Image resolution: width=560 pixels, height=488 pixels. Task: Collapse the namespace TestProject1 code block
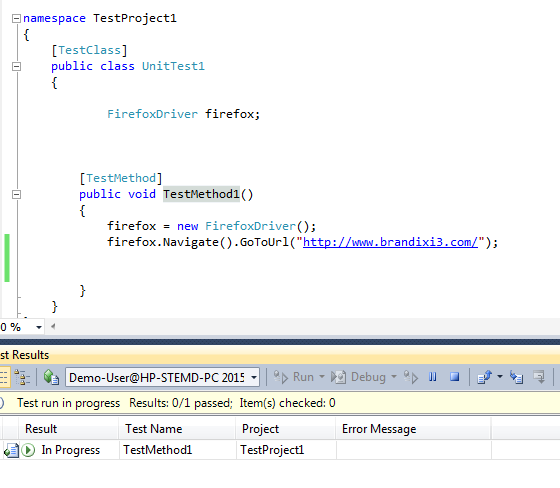[x=16, y=18]
